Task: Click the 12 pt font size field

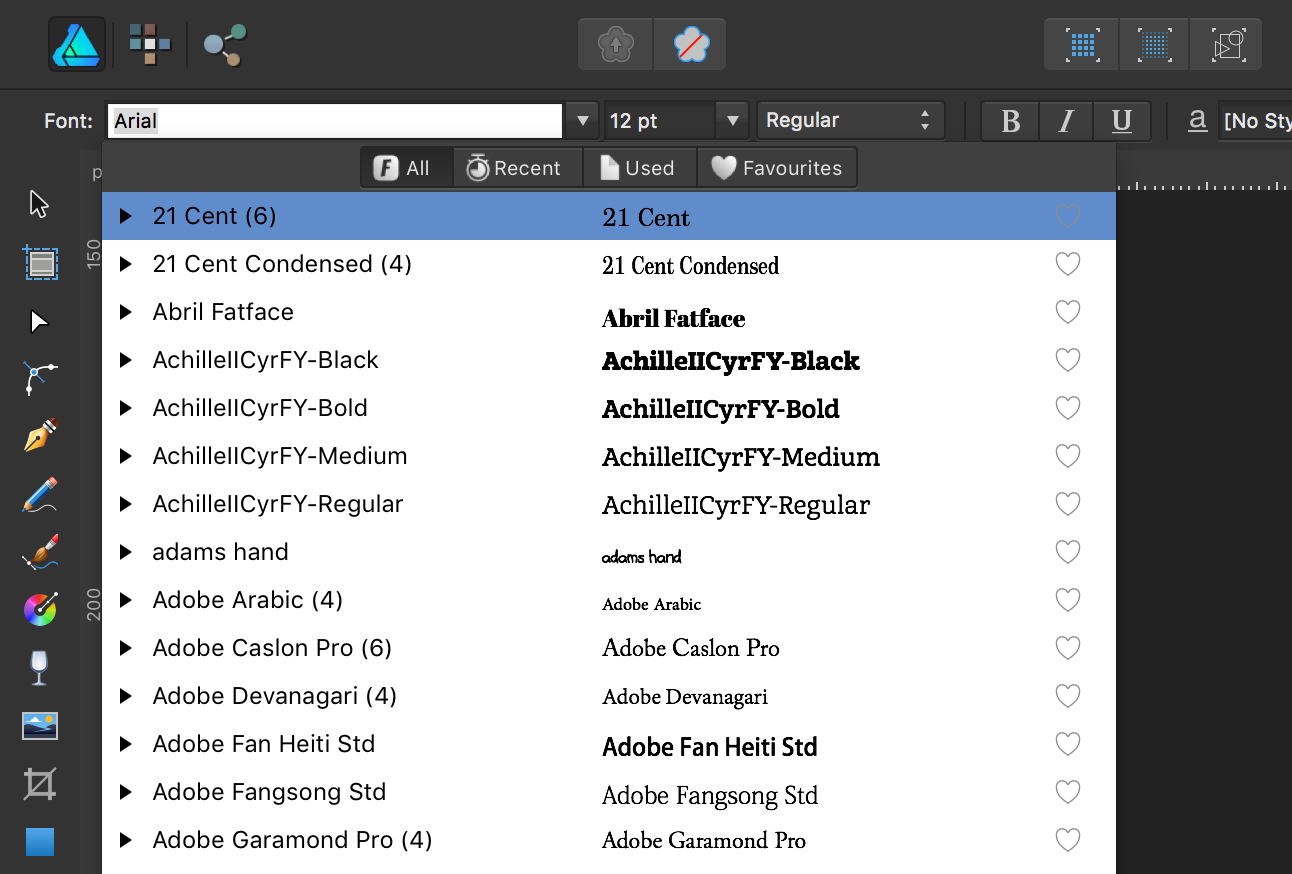Action: [x=660, y=121]
